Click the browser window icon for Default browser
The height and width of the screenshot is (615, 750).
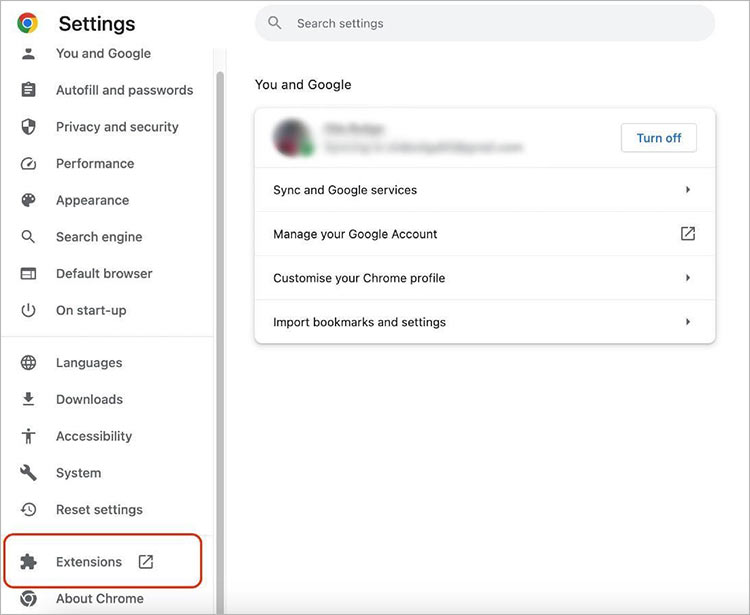point(28,274)
